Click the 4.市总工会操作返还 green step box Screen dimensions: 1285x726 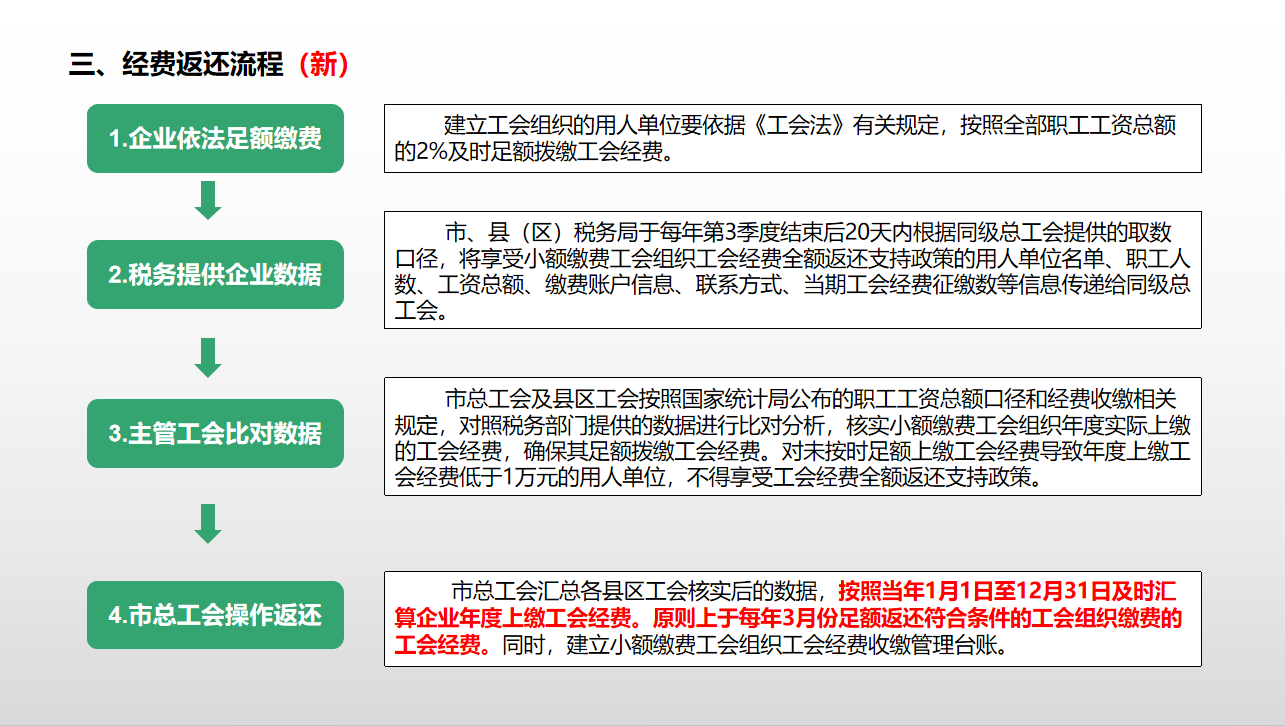click(215, 614)
